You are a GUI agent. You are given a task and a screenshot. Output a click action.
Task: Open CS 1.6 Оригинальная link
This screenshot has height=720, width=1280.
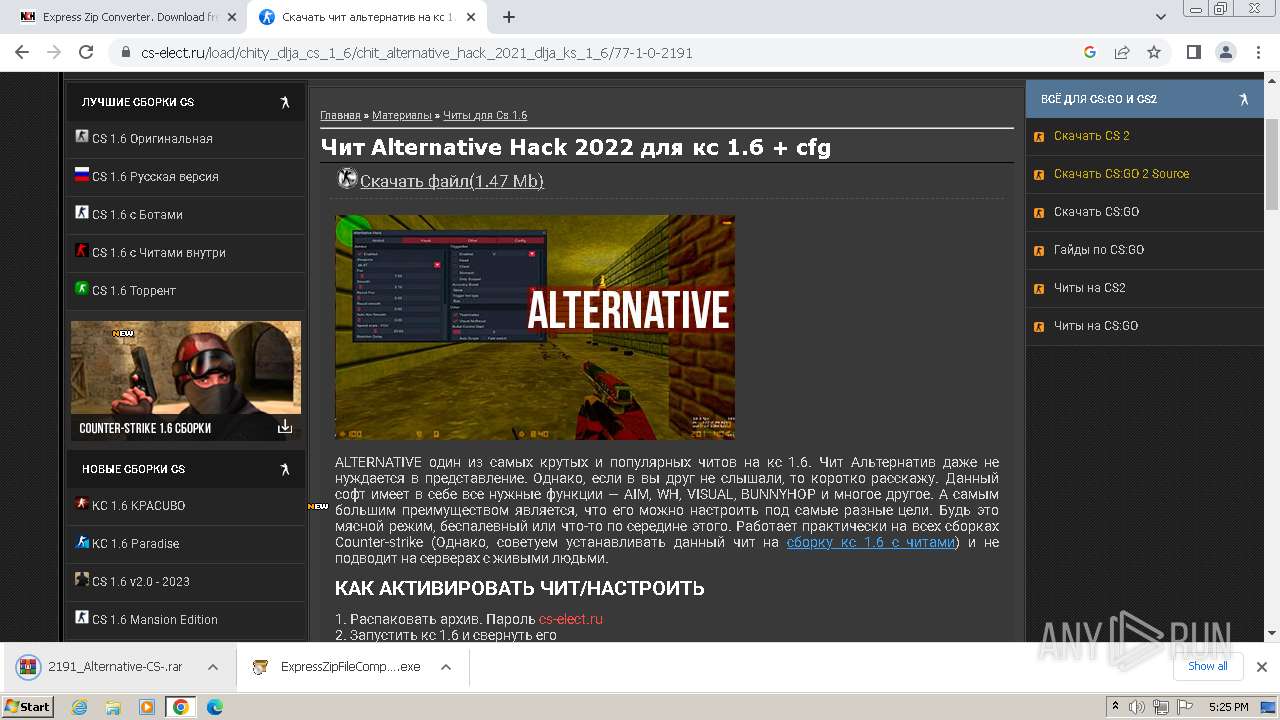(x=152, y=138)
